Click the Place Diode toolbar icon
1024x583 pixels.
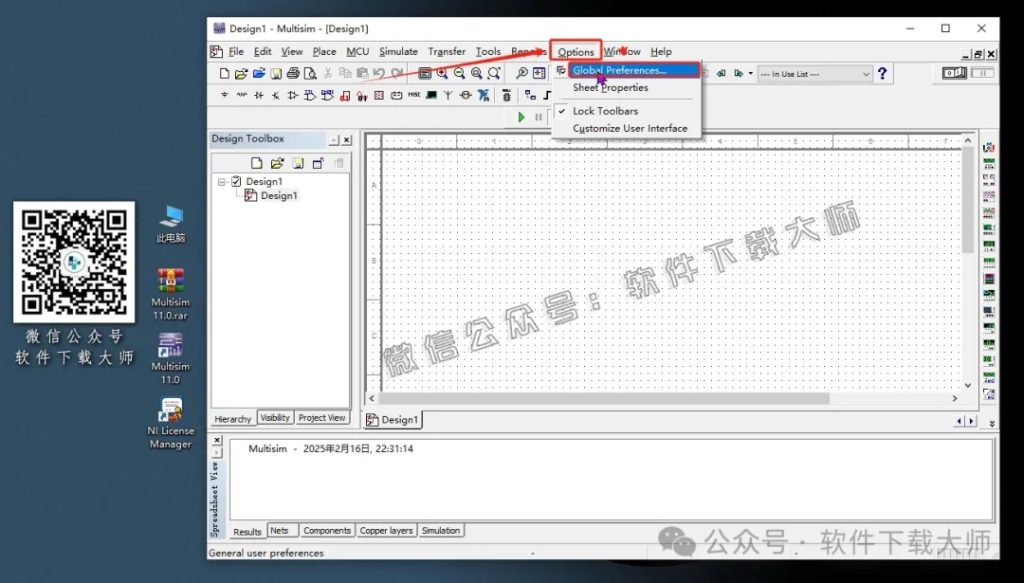[x=259, y=96]
